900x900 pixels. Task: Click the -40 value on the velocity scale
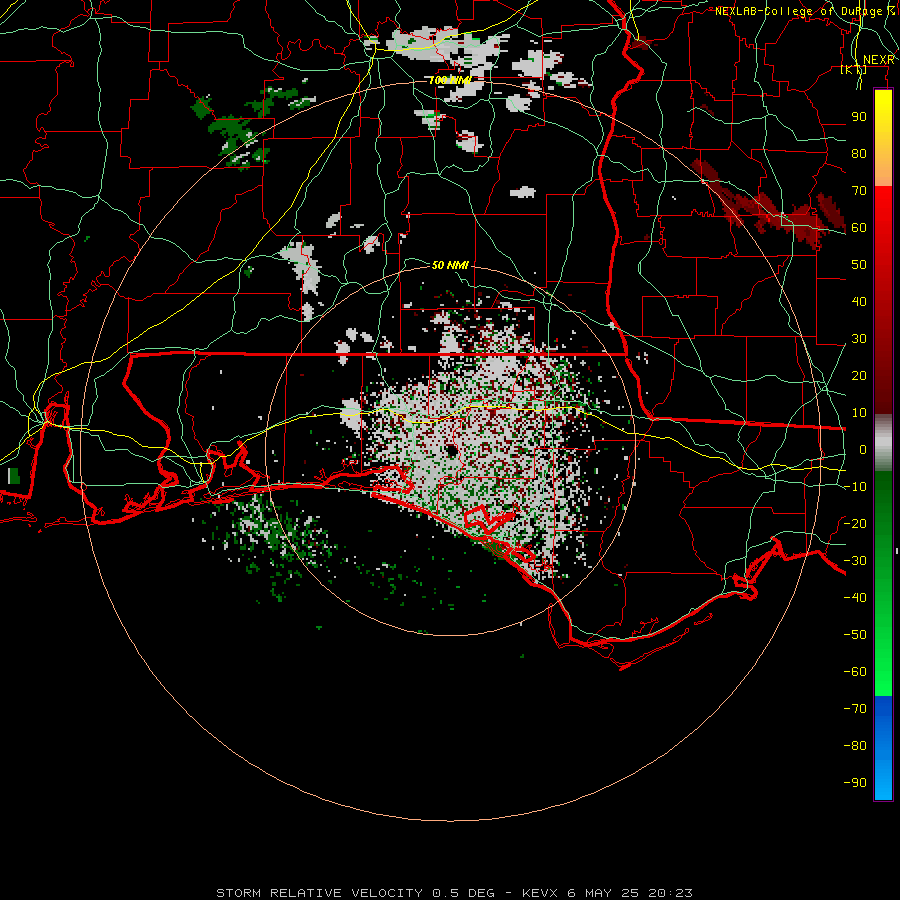[x=855, y=598]
